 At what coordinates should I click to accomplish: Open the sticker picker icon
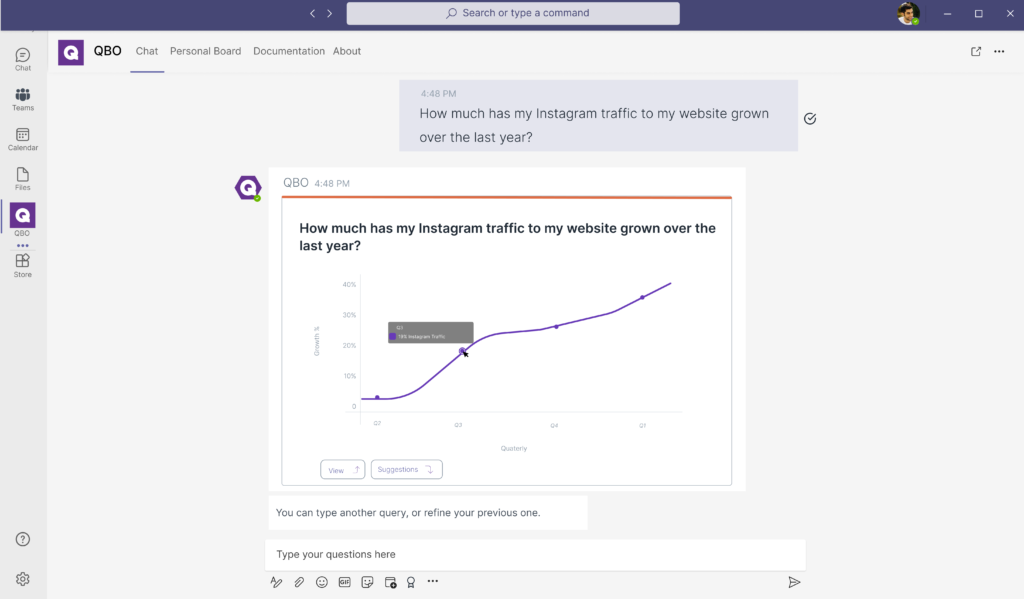click(367, 582)
